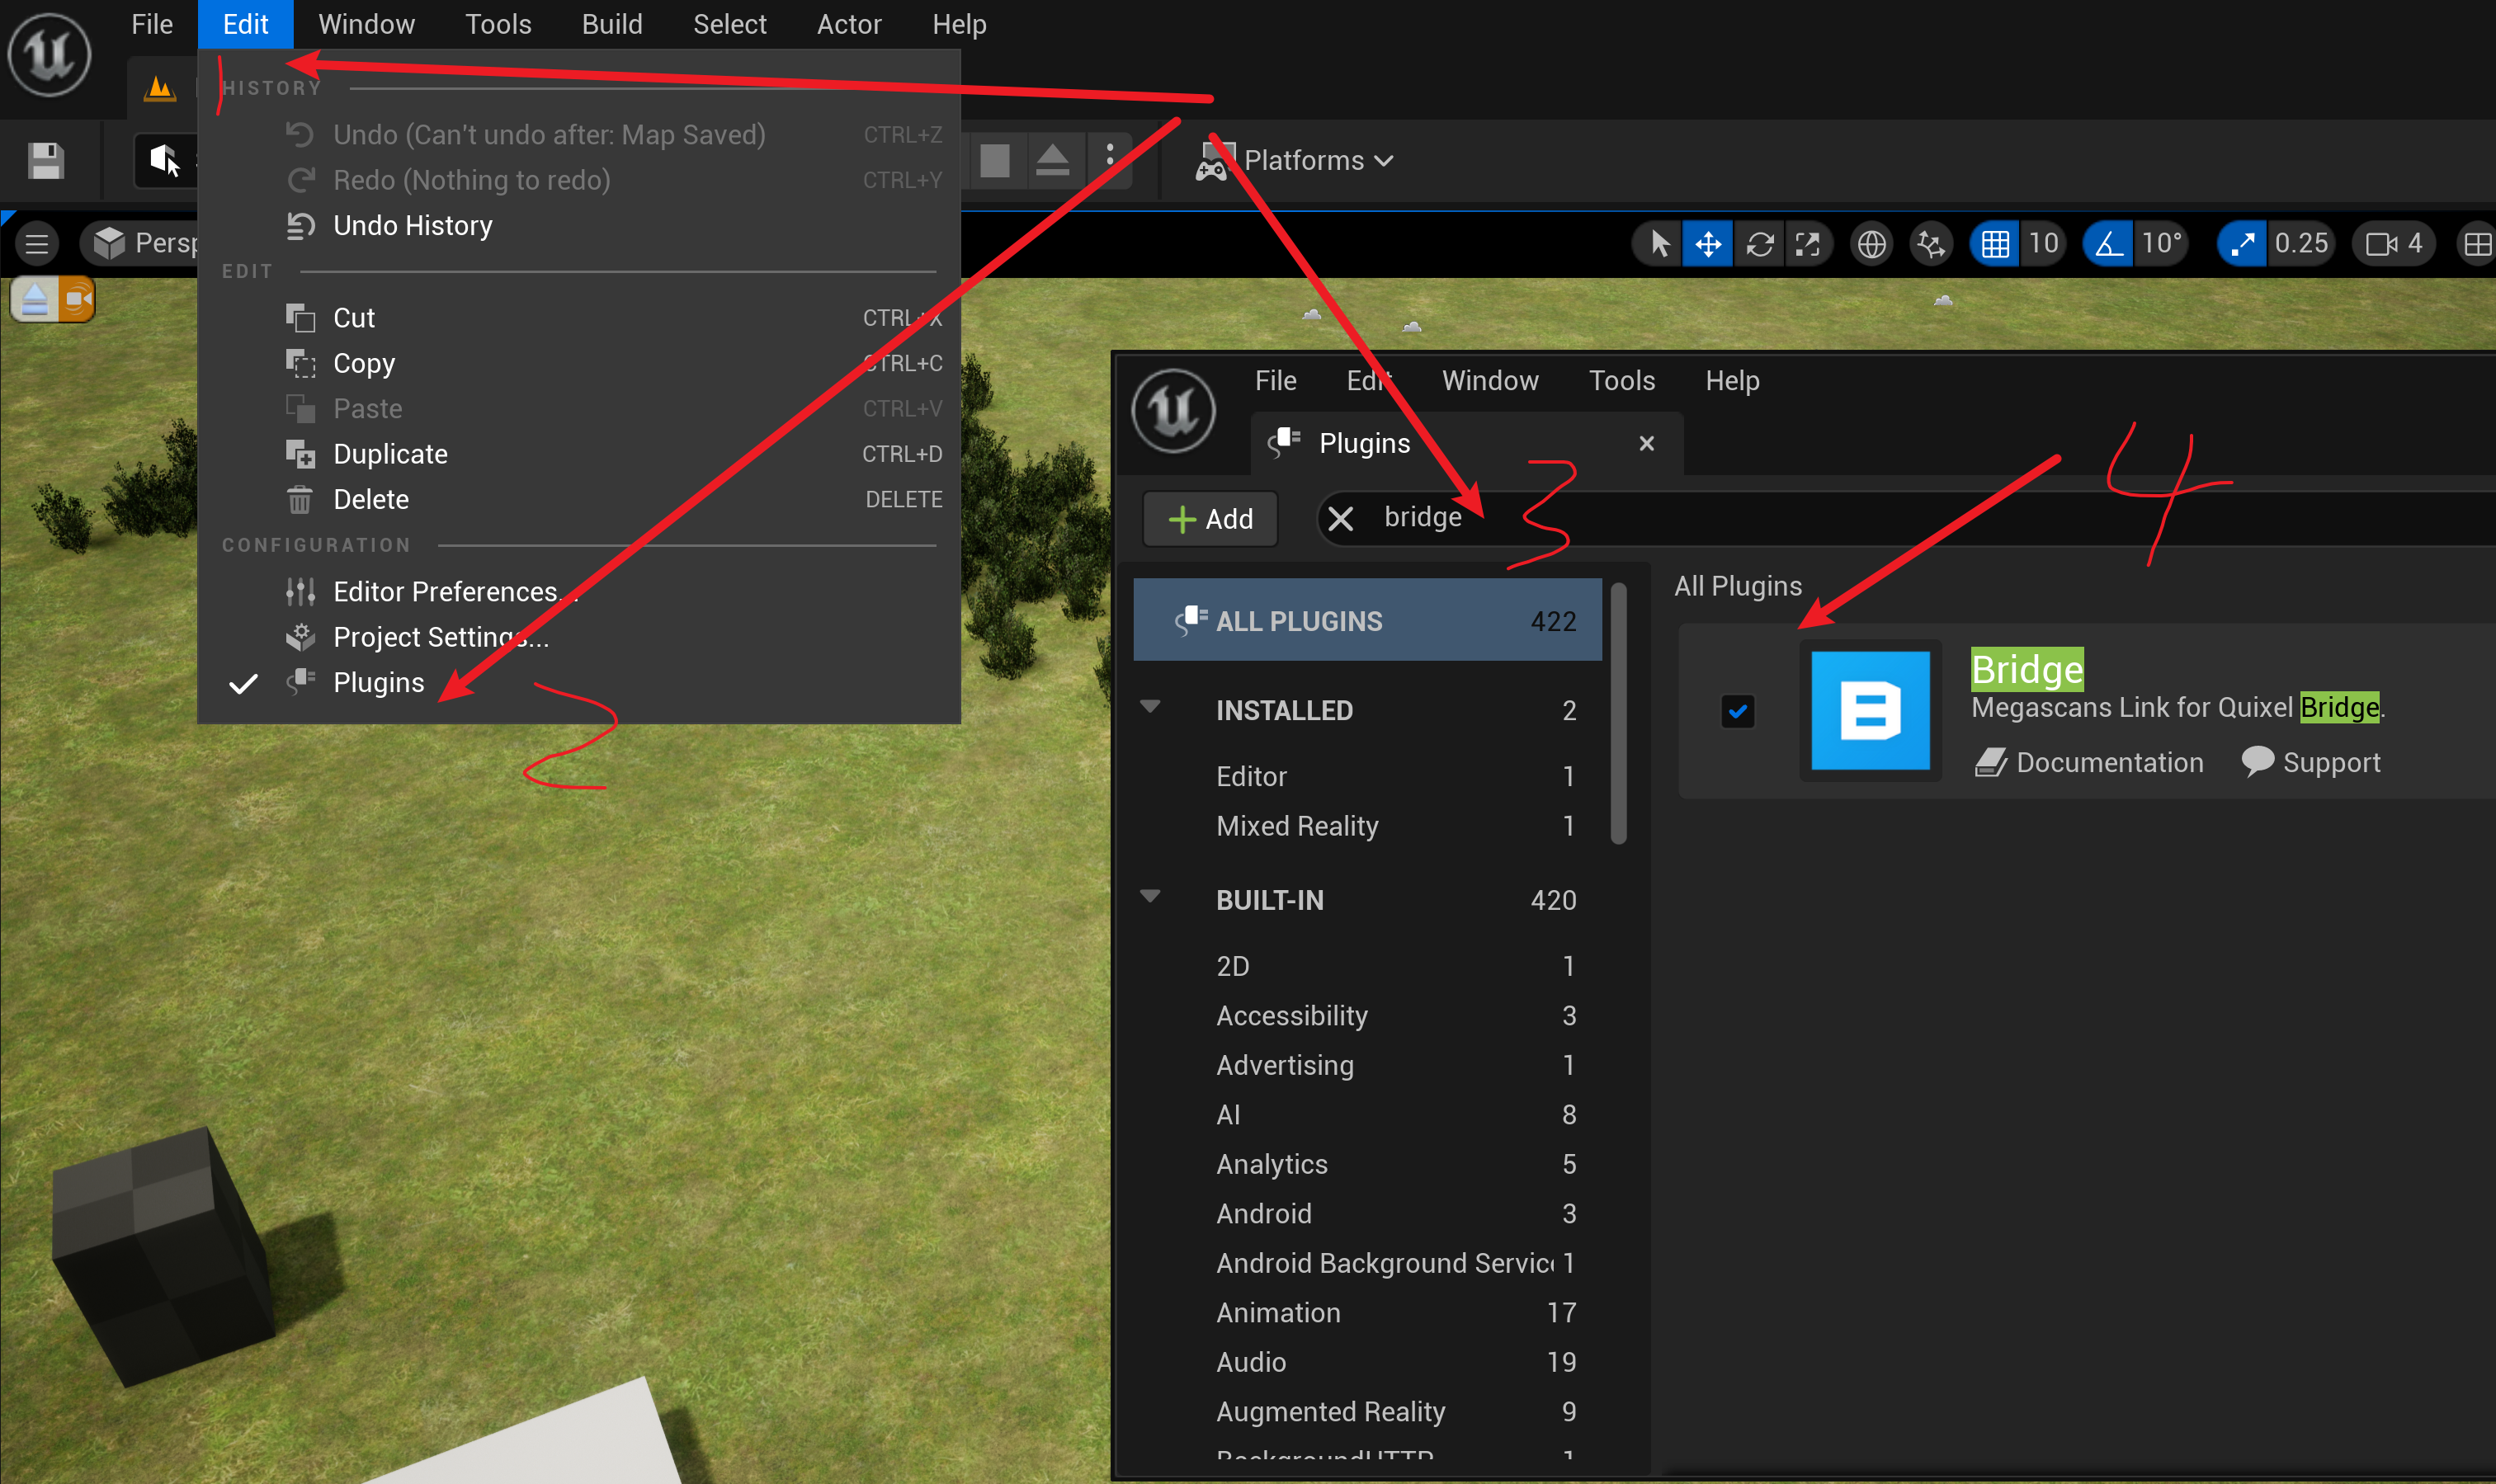Select the scale tool icon
Image resolution: width=2496 pixels, height=1484 pixels.
click(x=1808, y=244)
